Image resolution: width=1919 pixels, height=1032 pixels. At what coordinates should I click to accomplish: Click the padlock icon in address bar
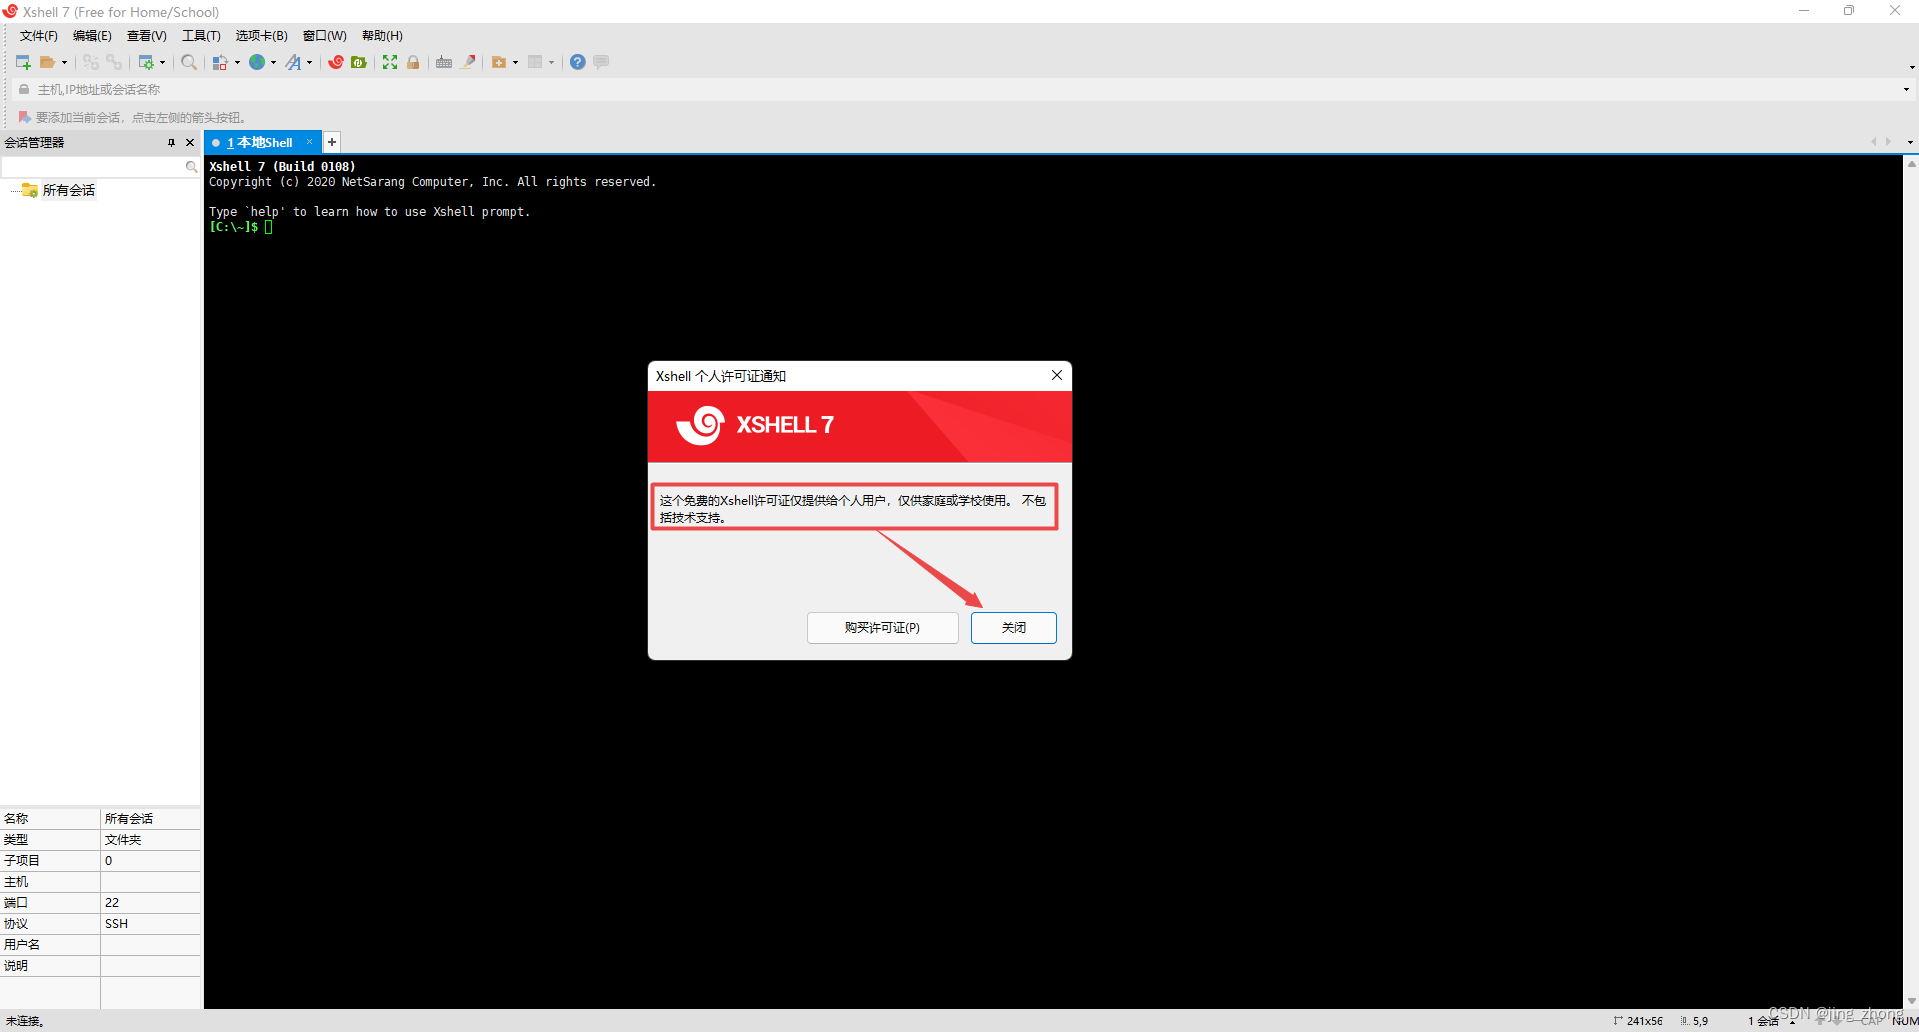[x=24, y=90]
